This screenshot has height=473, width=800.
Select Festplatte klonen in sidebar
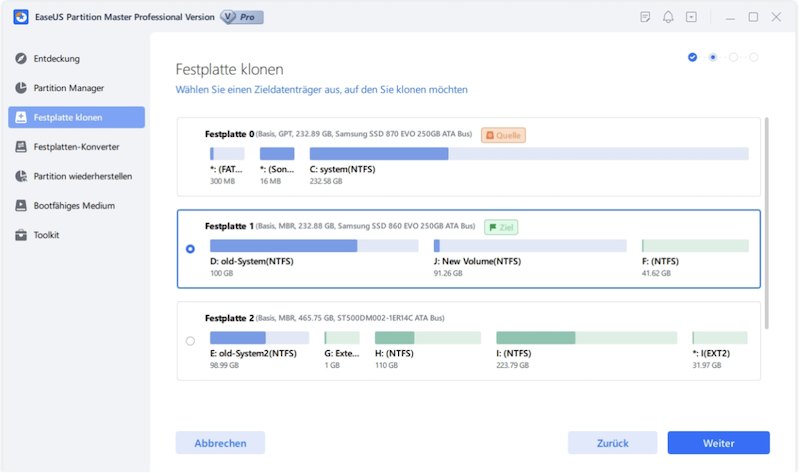pos(77,117)
